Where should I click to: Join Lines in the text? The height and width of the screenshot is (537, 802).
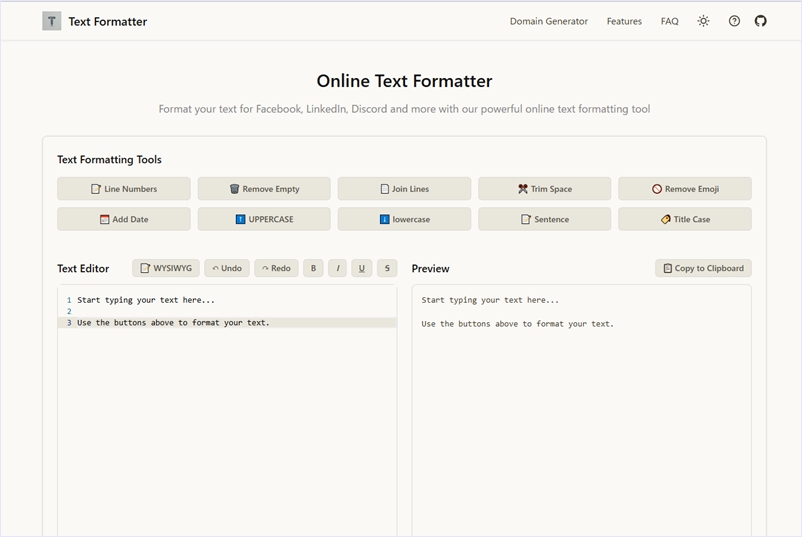404,189
